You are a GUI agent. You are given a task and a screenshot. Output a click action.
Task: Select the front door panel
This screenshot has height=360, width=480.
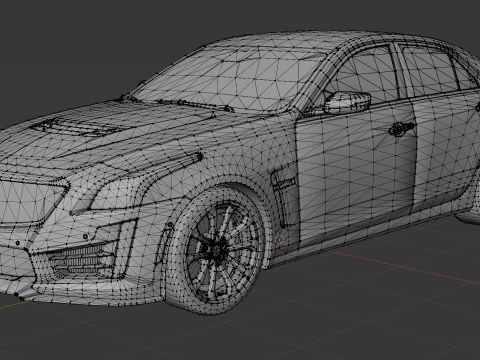tap(357, 177)
